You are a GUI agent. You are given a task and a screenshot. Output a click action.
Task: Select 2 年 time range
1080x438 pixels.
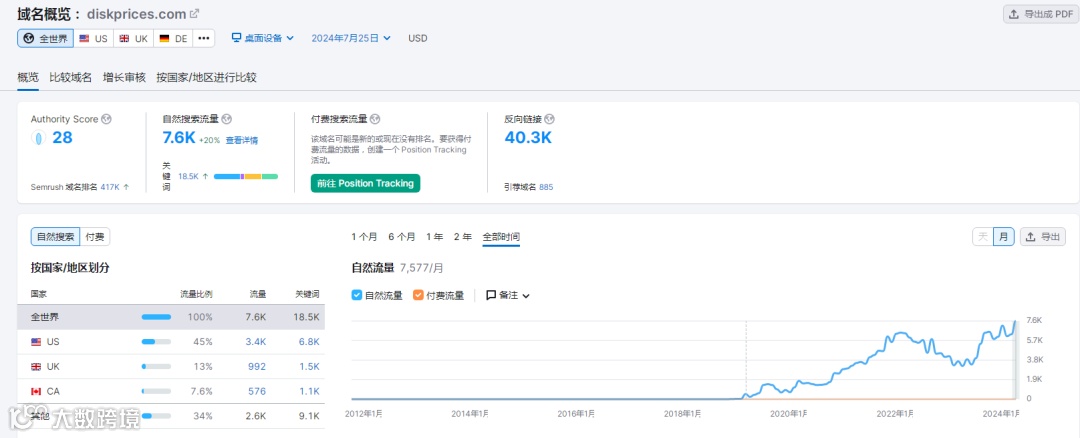pos(463,237)
